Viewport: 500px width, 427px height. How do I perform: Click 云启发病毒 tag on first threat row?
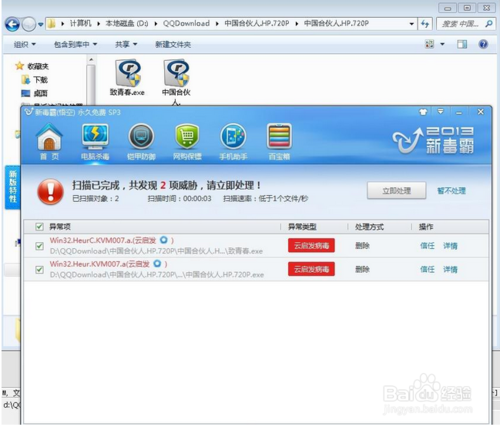point(311,246)
